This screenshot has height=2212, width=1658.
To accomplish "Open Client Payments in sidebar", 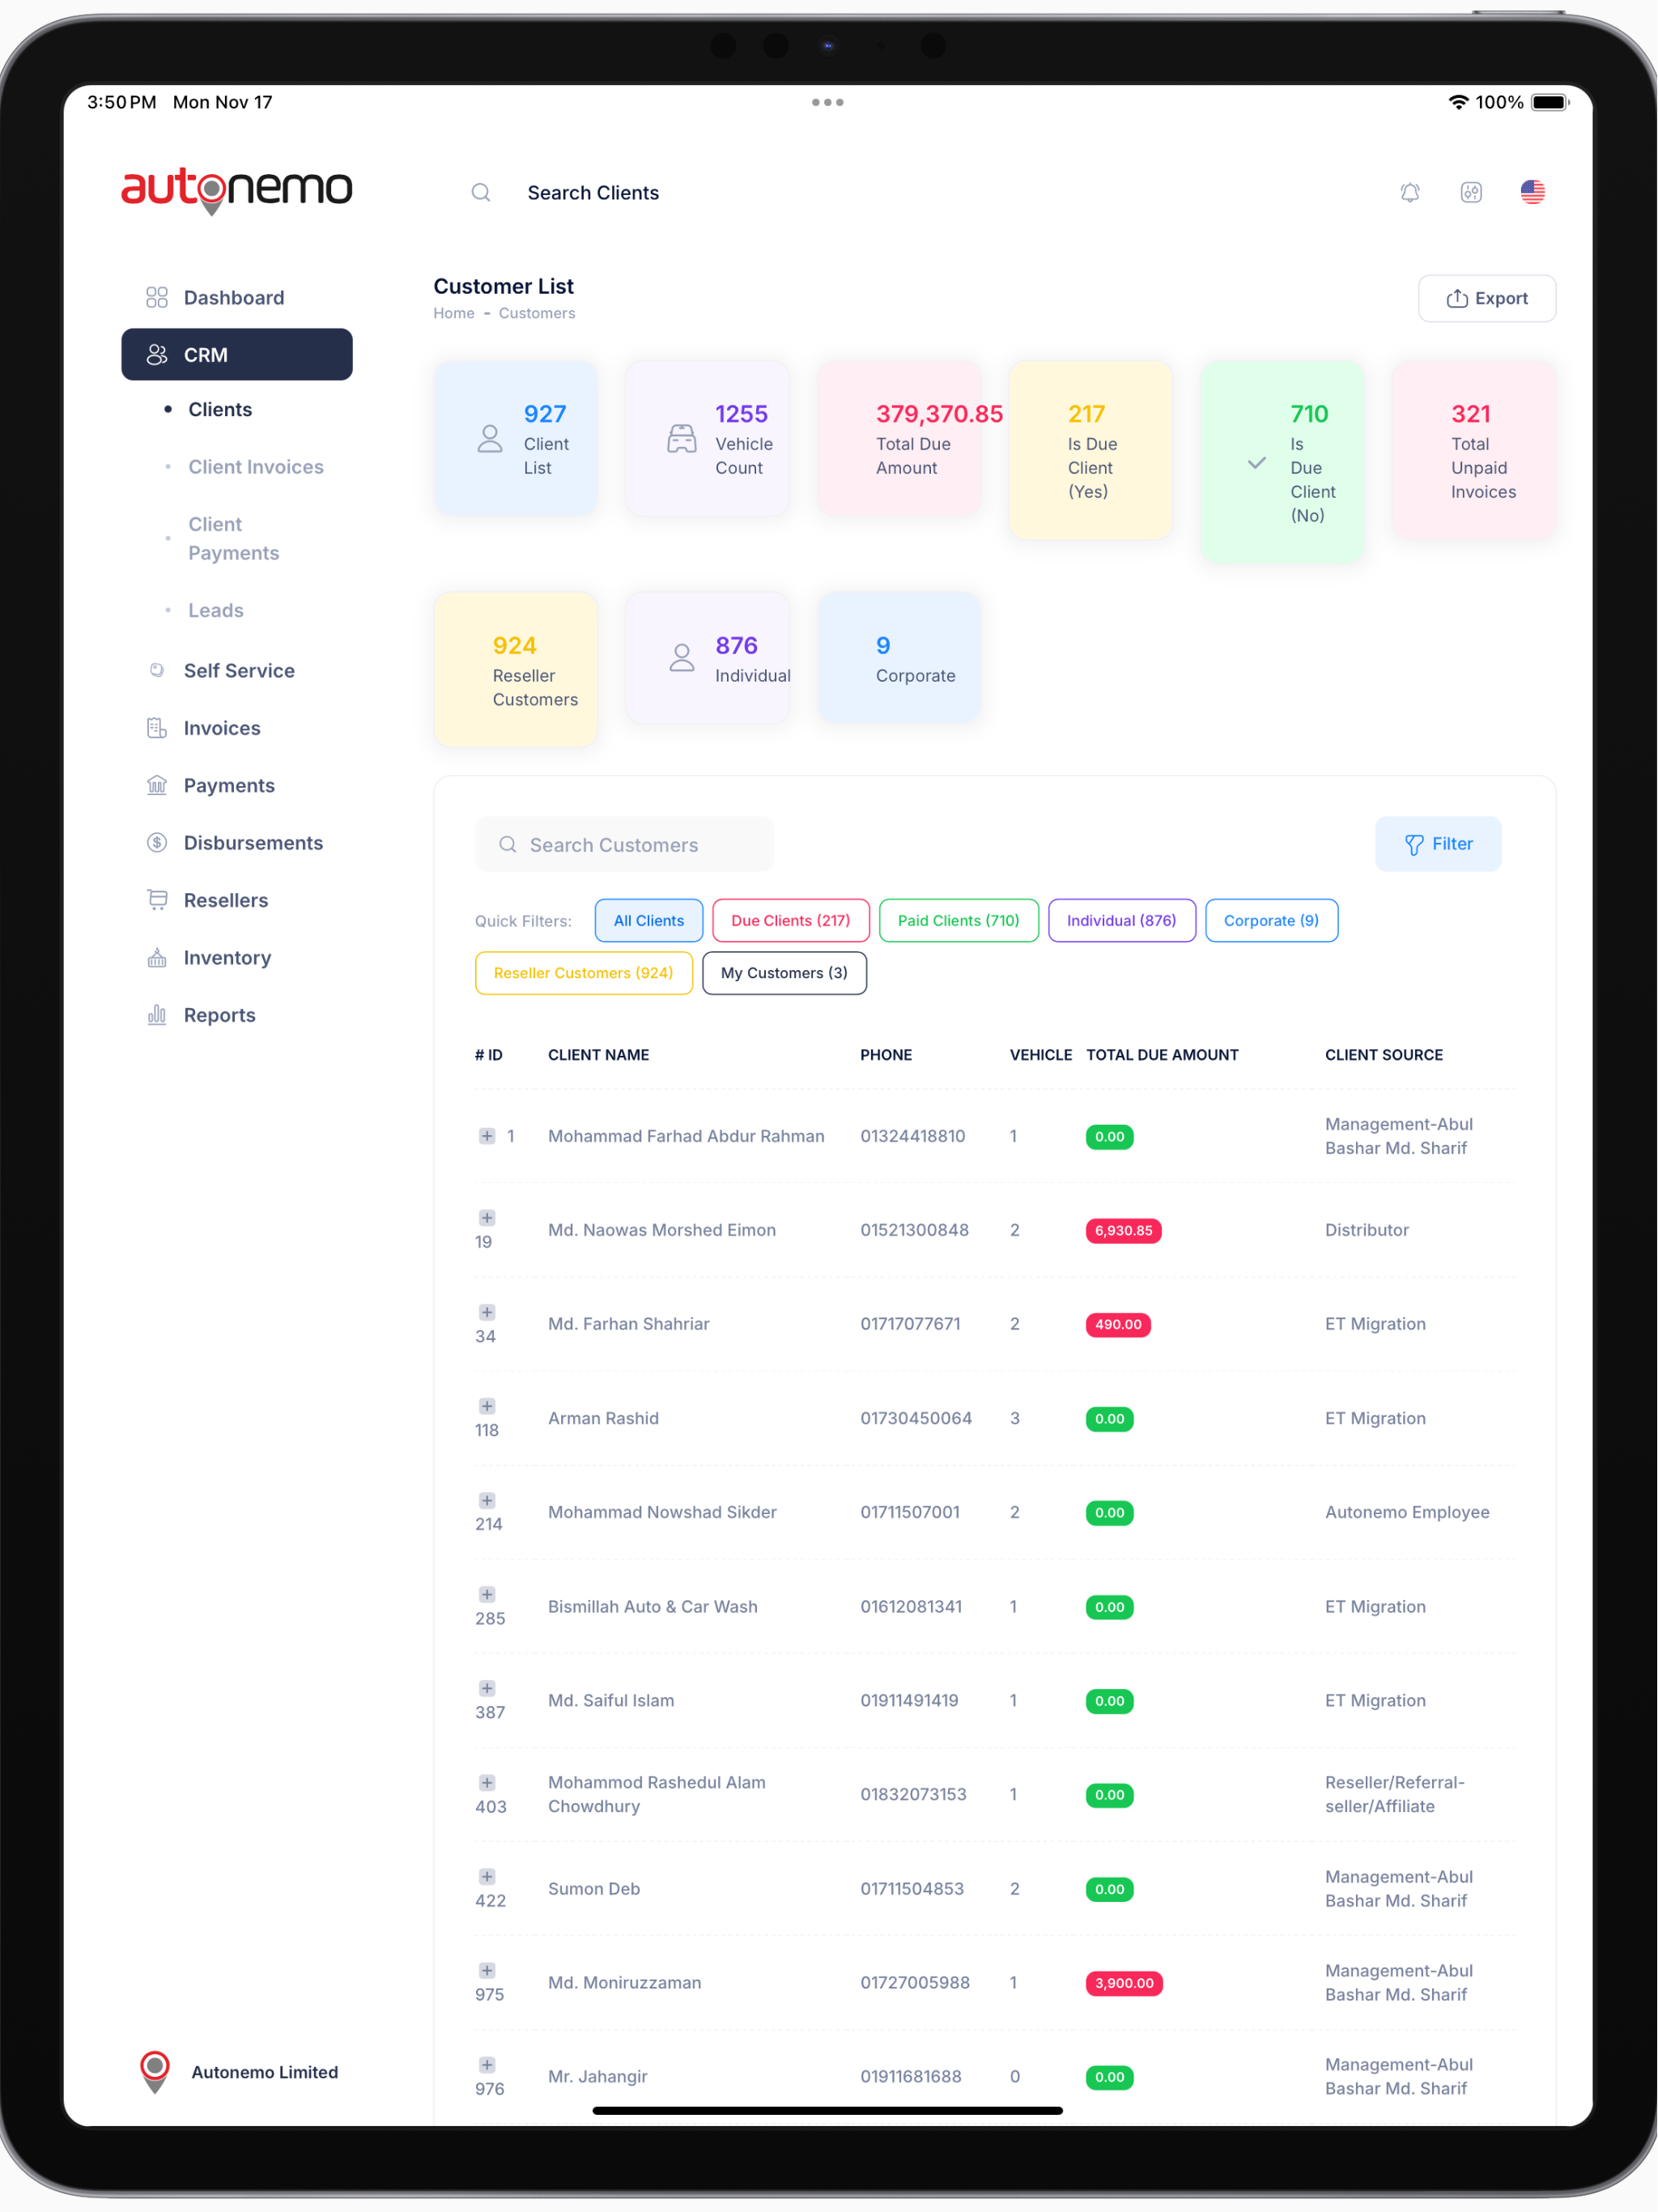I will pos(234,539).
